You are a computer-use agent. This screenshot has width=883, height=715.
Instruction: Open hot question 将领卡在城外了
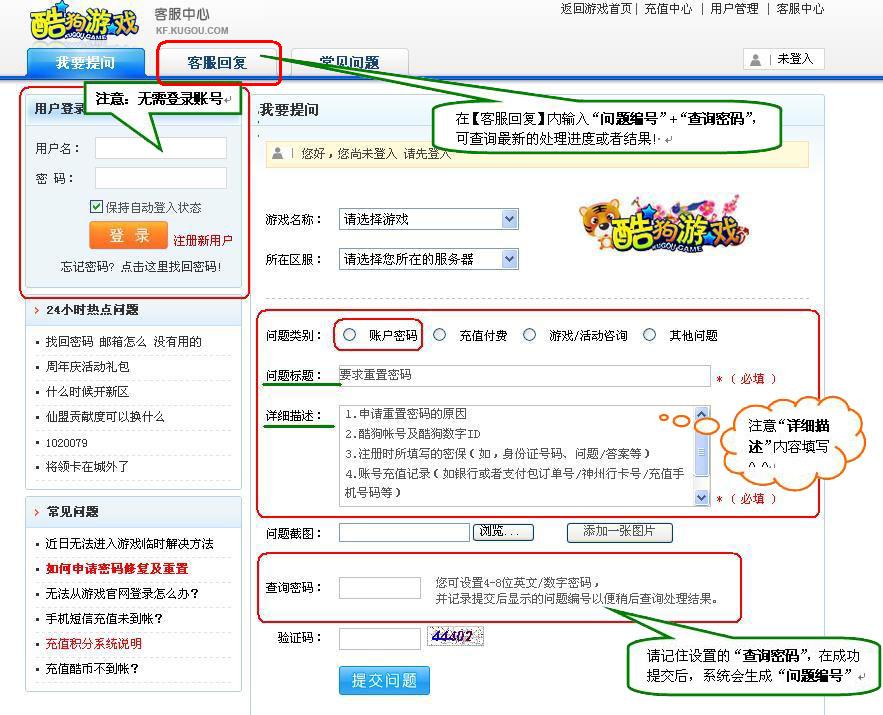pyautogui.click(x=87, y=467)
